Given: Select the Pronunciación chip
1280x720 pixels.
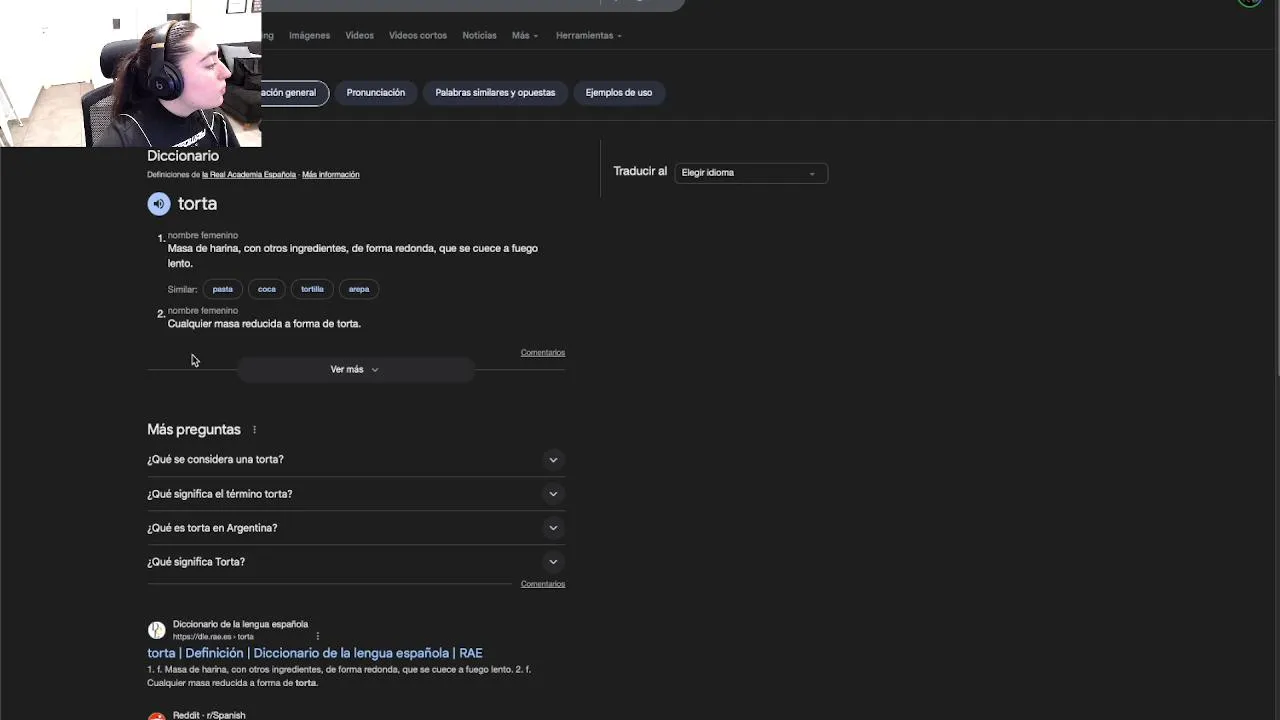Looking at the screenshot, I should coord(376,93).
